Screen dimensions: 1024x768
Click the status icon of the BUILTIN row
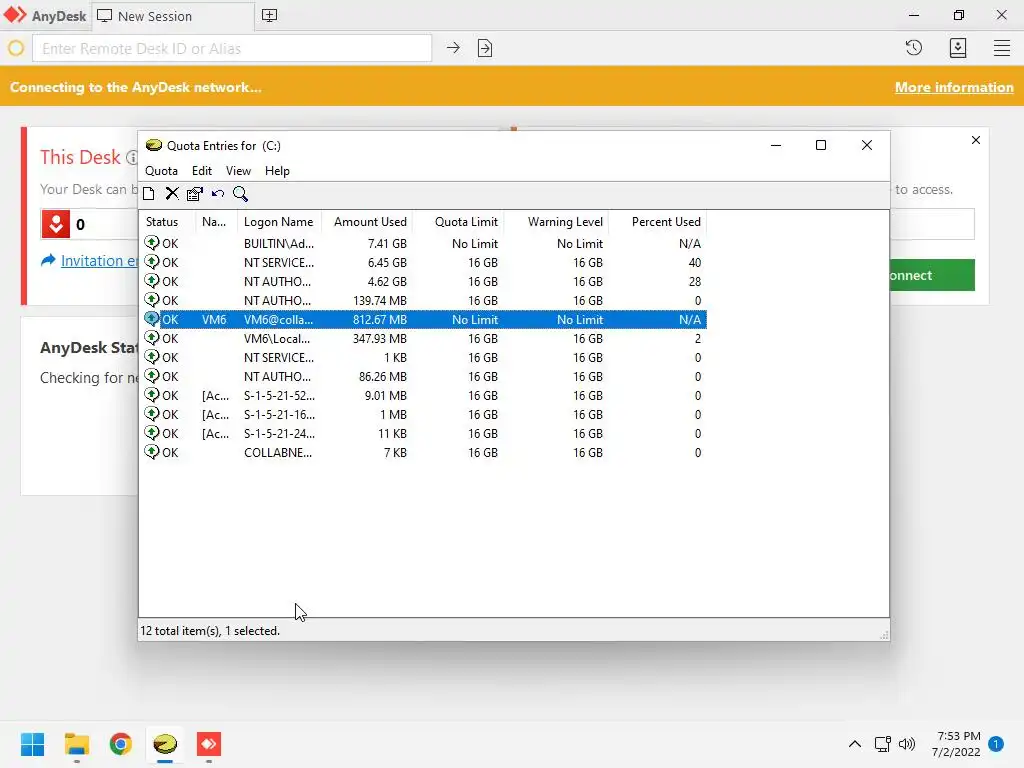click(x=152, y=243)
